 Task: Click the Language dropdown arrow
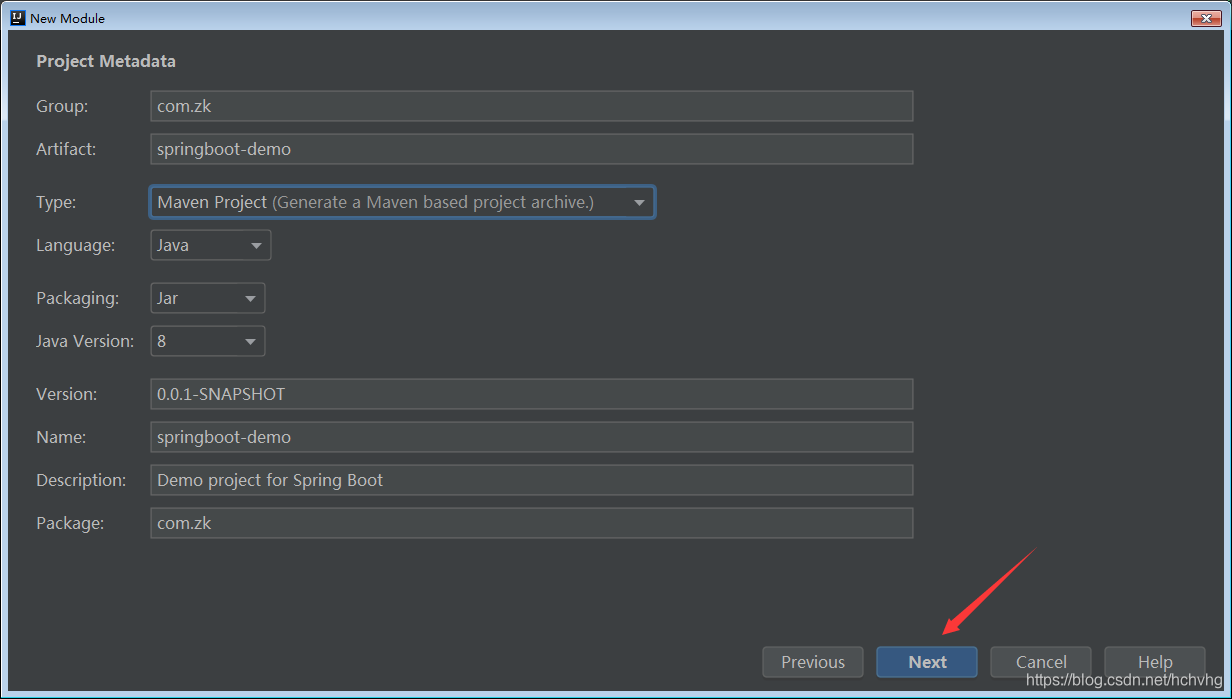coord(256,245)
